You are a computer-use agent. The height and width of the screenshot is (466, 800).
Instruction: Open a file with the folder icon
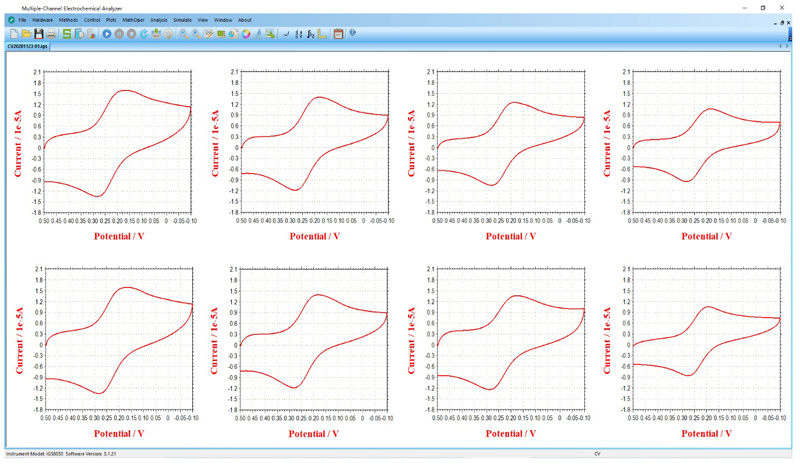pyautogui.click(x=27, y=34)
